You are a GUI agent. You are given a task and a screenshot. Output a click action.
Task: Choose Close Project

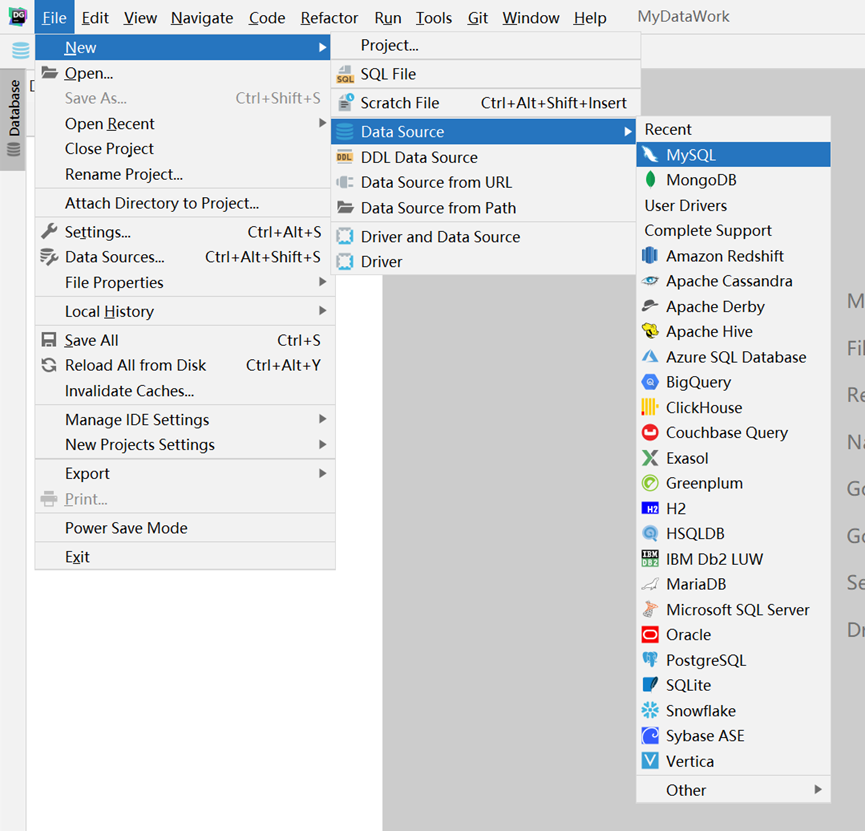point(185,148)
